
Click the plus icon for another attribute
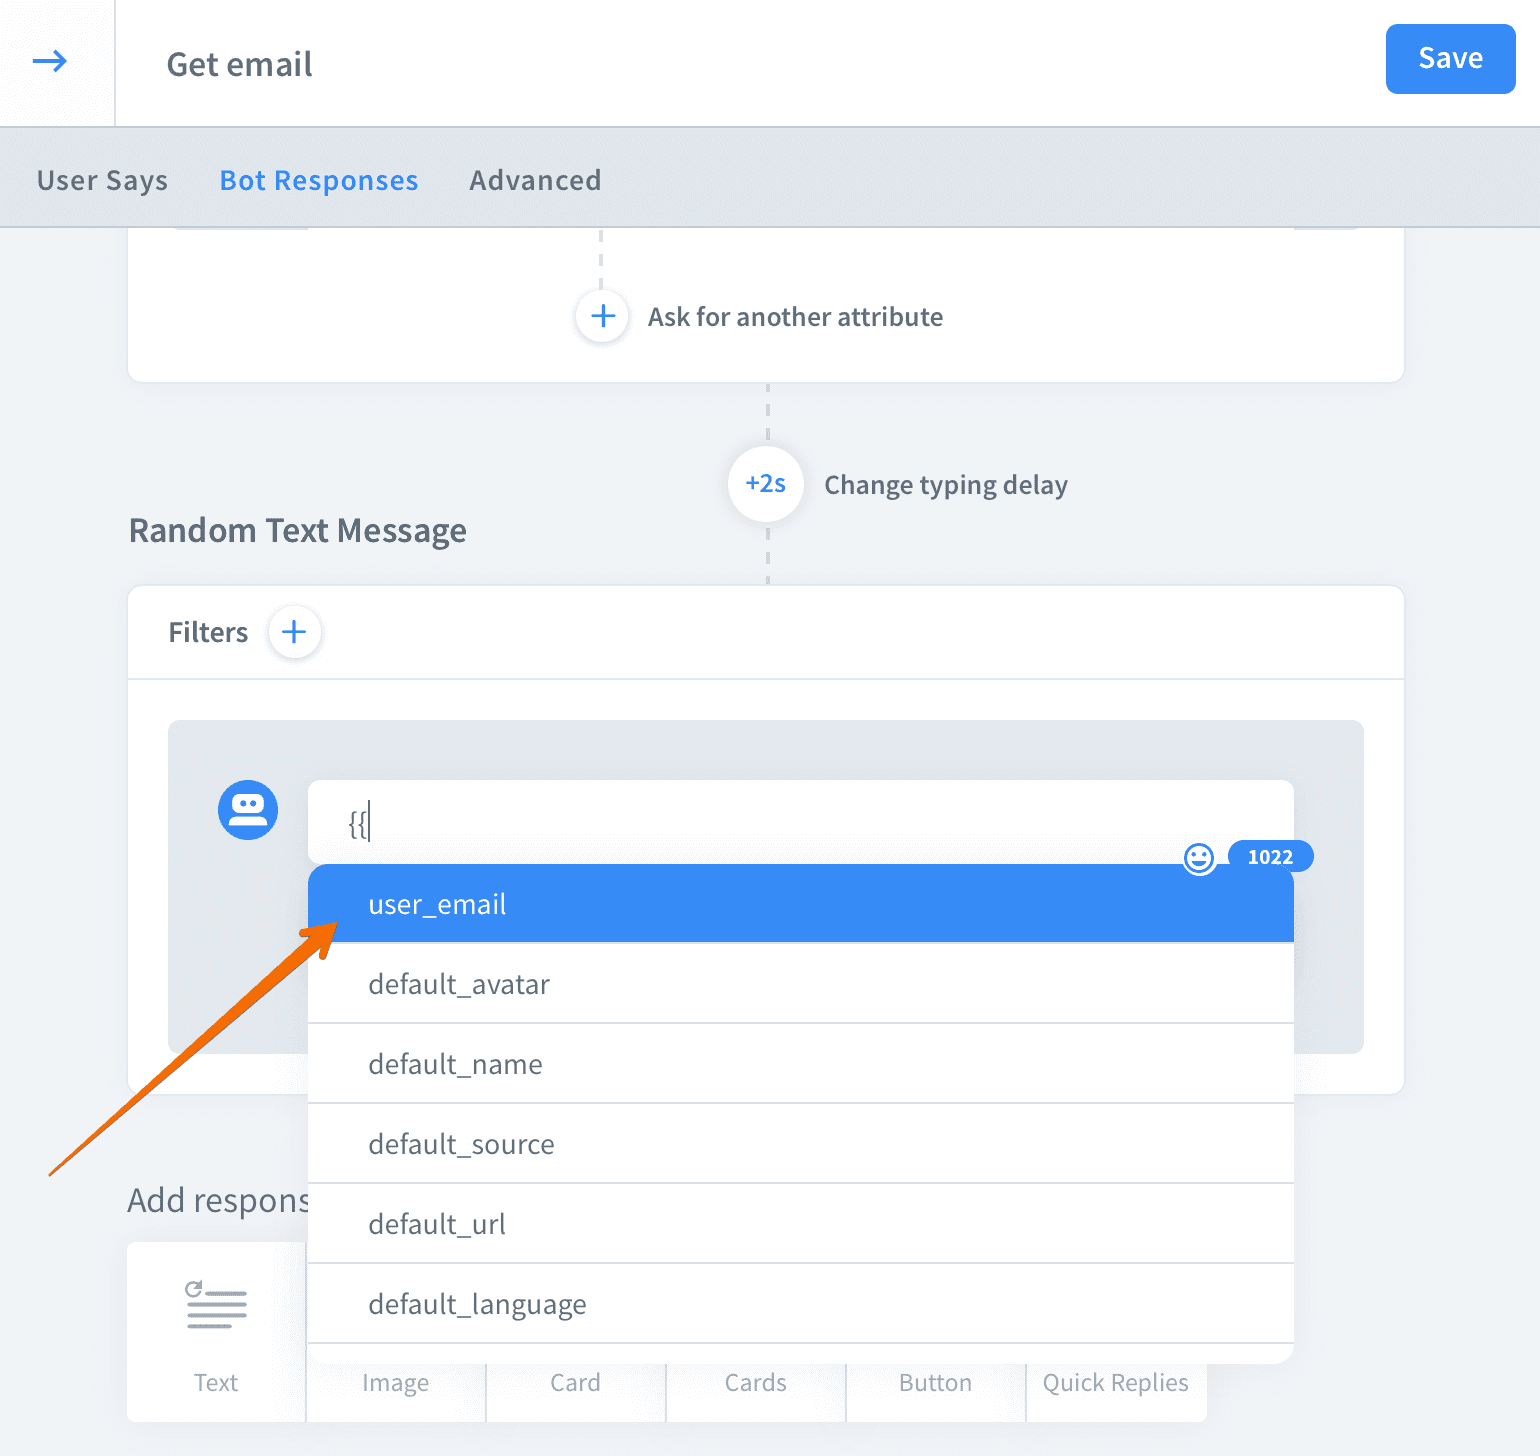tap(602, 317)
